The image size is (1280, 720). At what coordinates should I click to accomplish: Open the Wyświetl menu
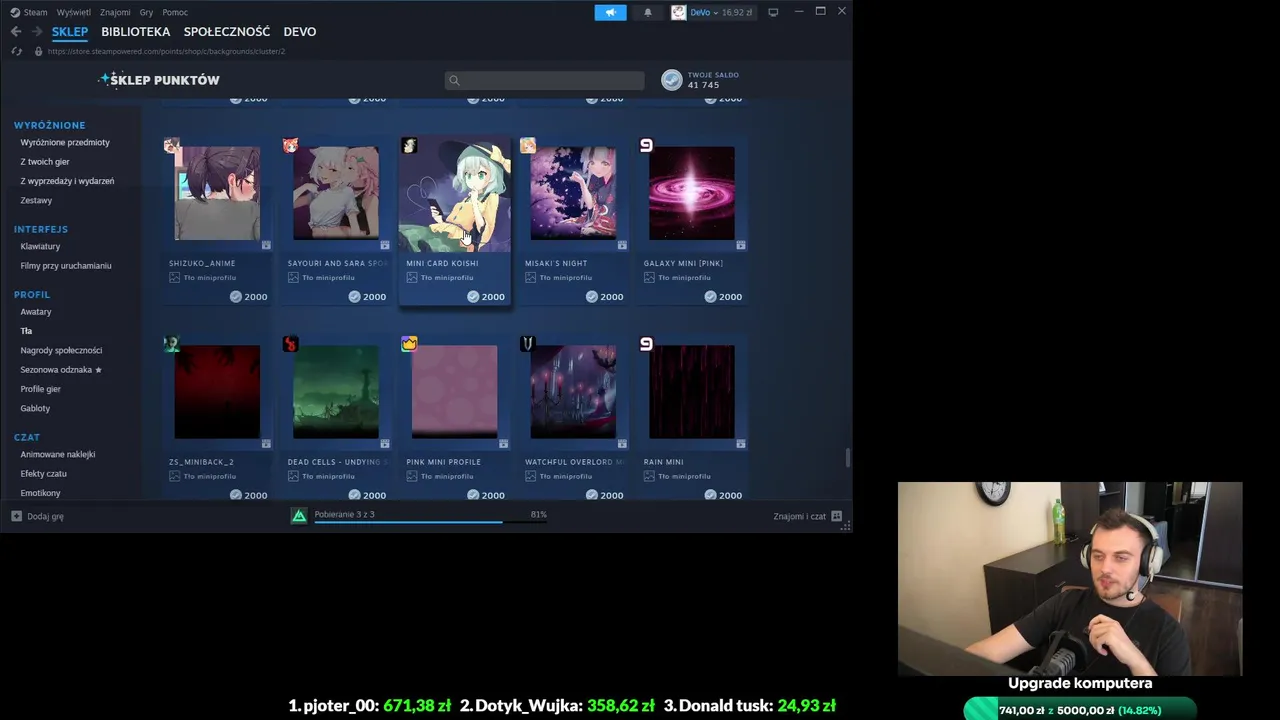coord(74,12)
